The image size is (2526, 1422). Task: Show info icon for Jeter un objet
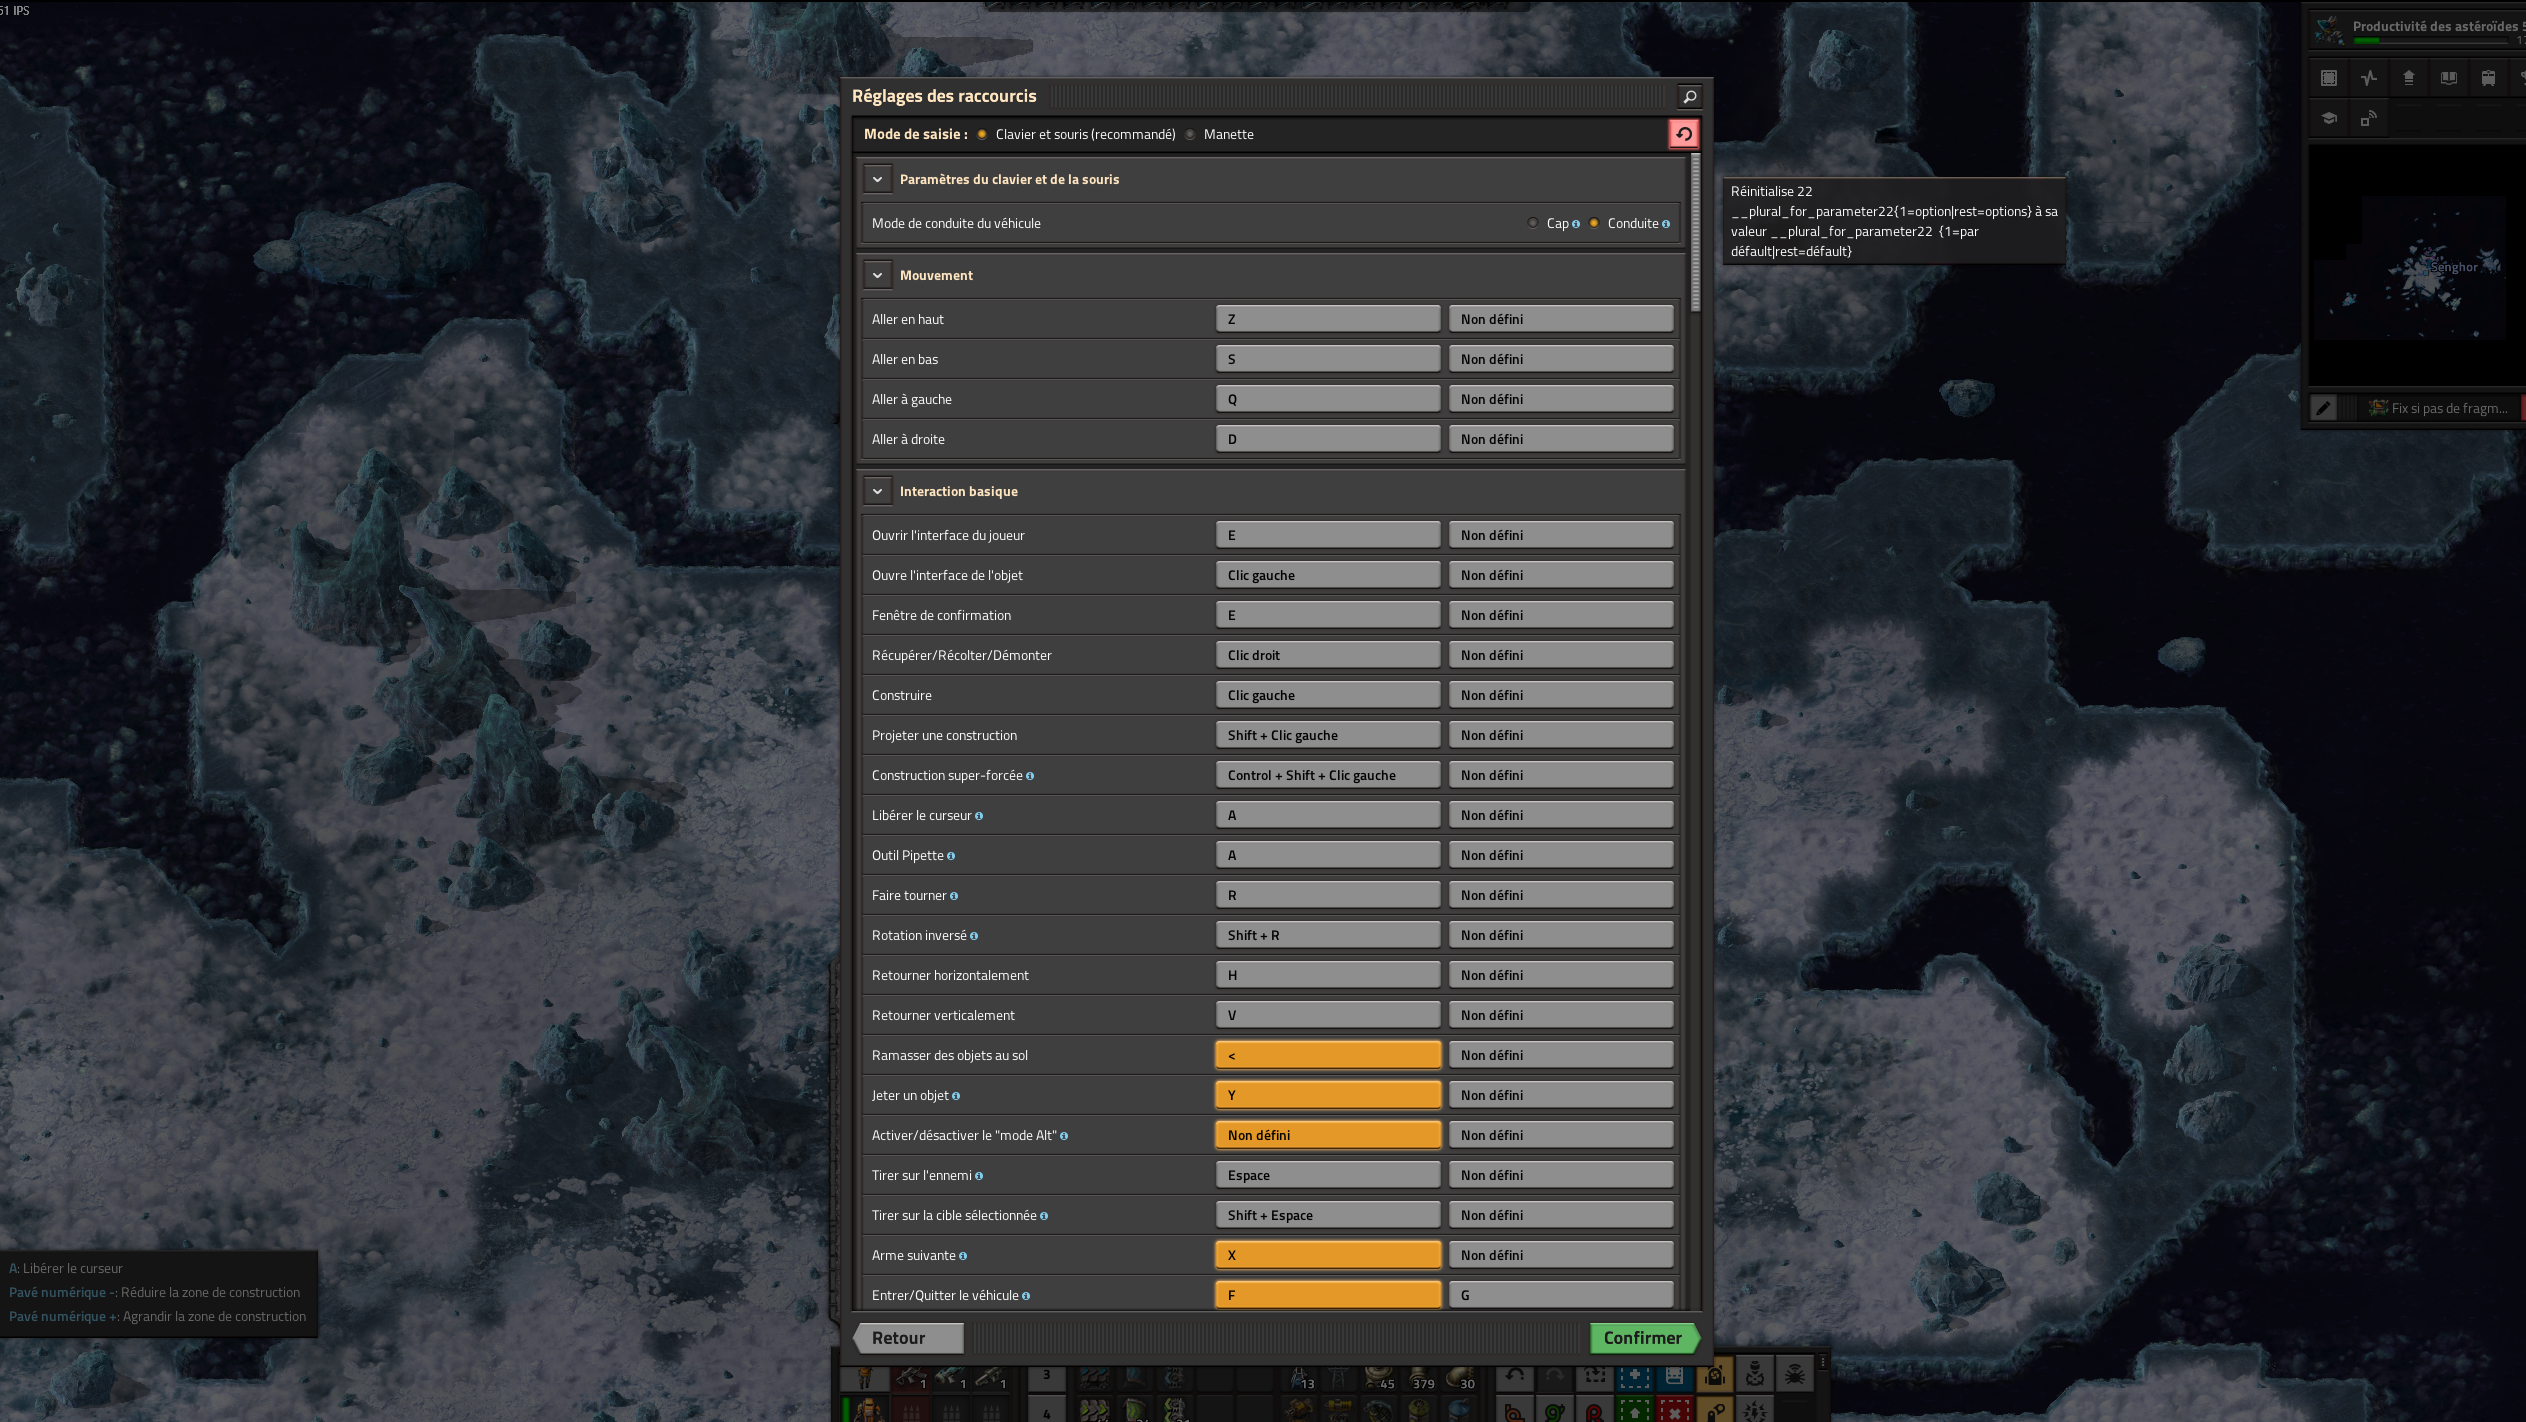956,1096
